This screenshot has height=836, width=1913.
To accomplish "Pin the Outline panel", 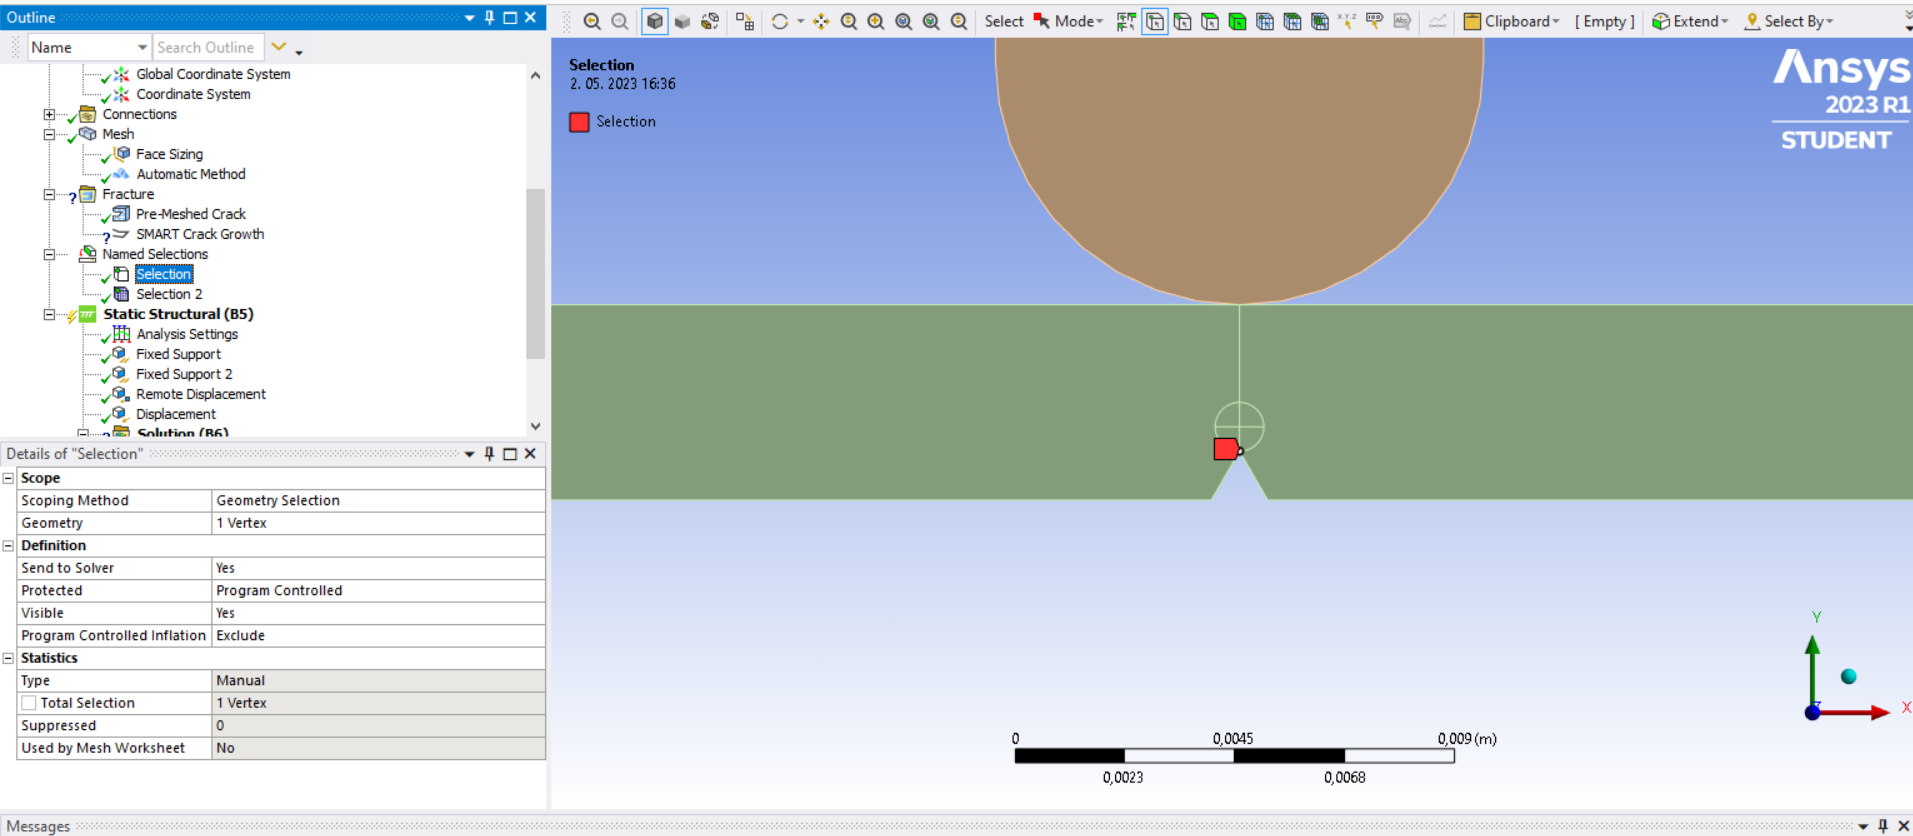I will coord(489,17).
